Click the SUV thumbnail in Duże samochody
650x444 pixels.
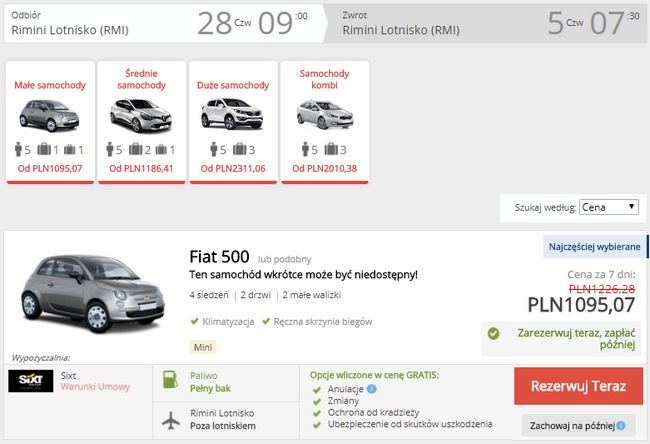232,114
